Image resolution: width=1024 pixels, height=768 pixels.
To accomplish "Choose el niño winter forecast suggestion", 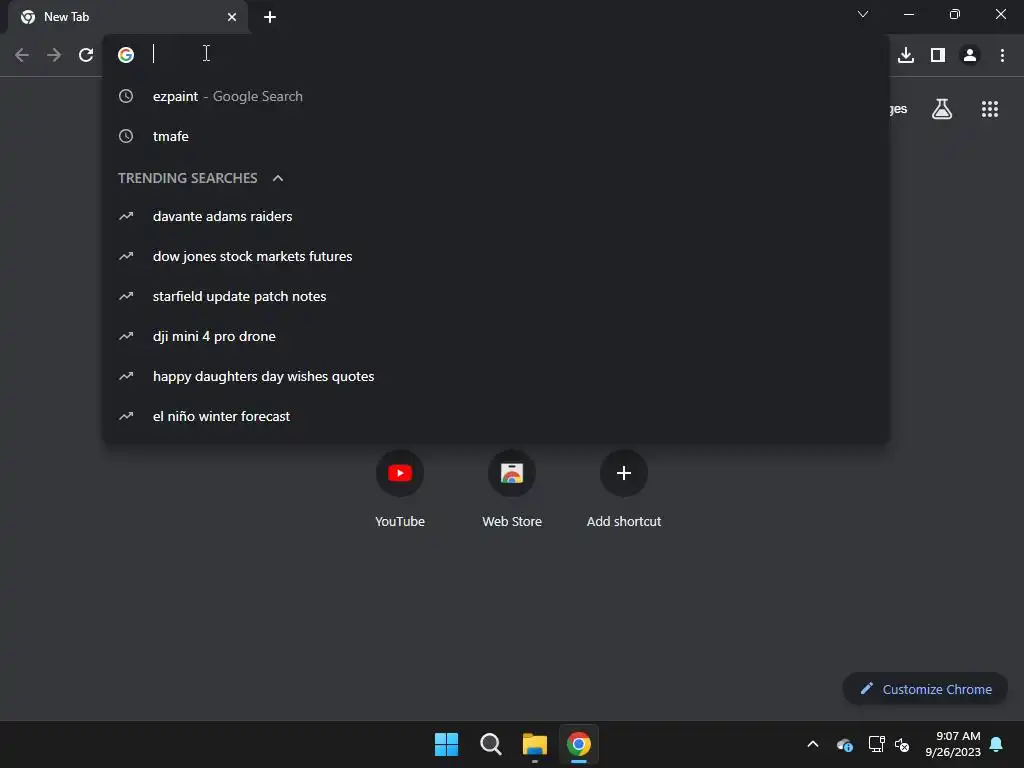I will [x=496, y=416].
